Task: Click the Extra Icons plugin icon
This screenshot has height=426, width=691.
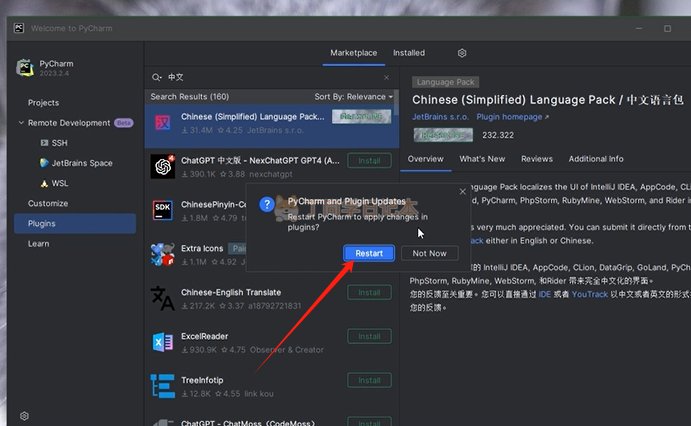Action: [163, 254]
